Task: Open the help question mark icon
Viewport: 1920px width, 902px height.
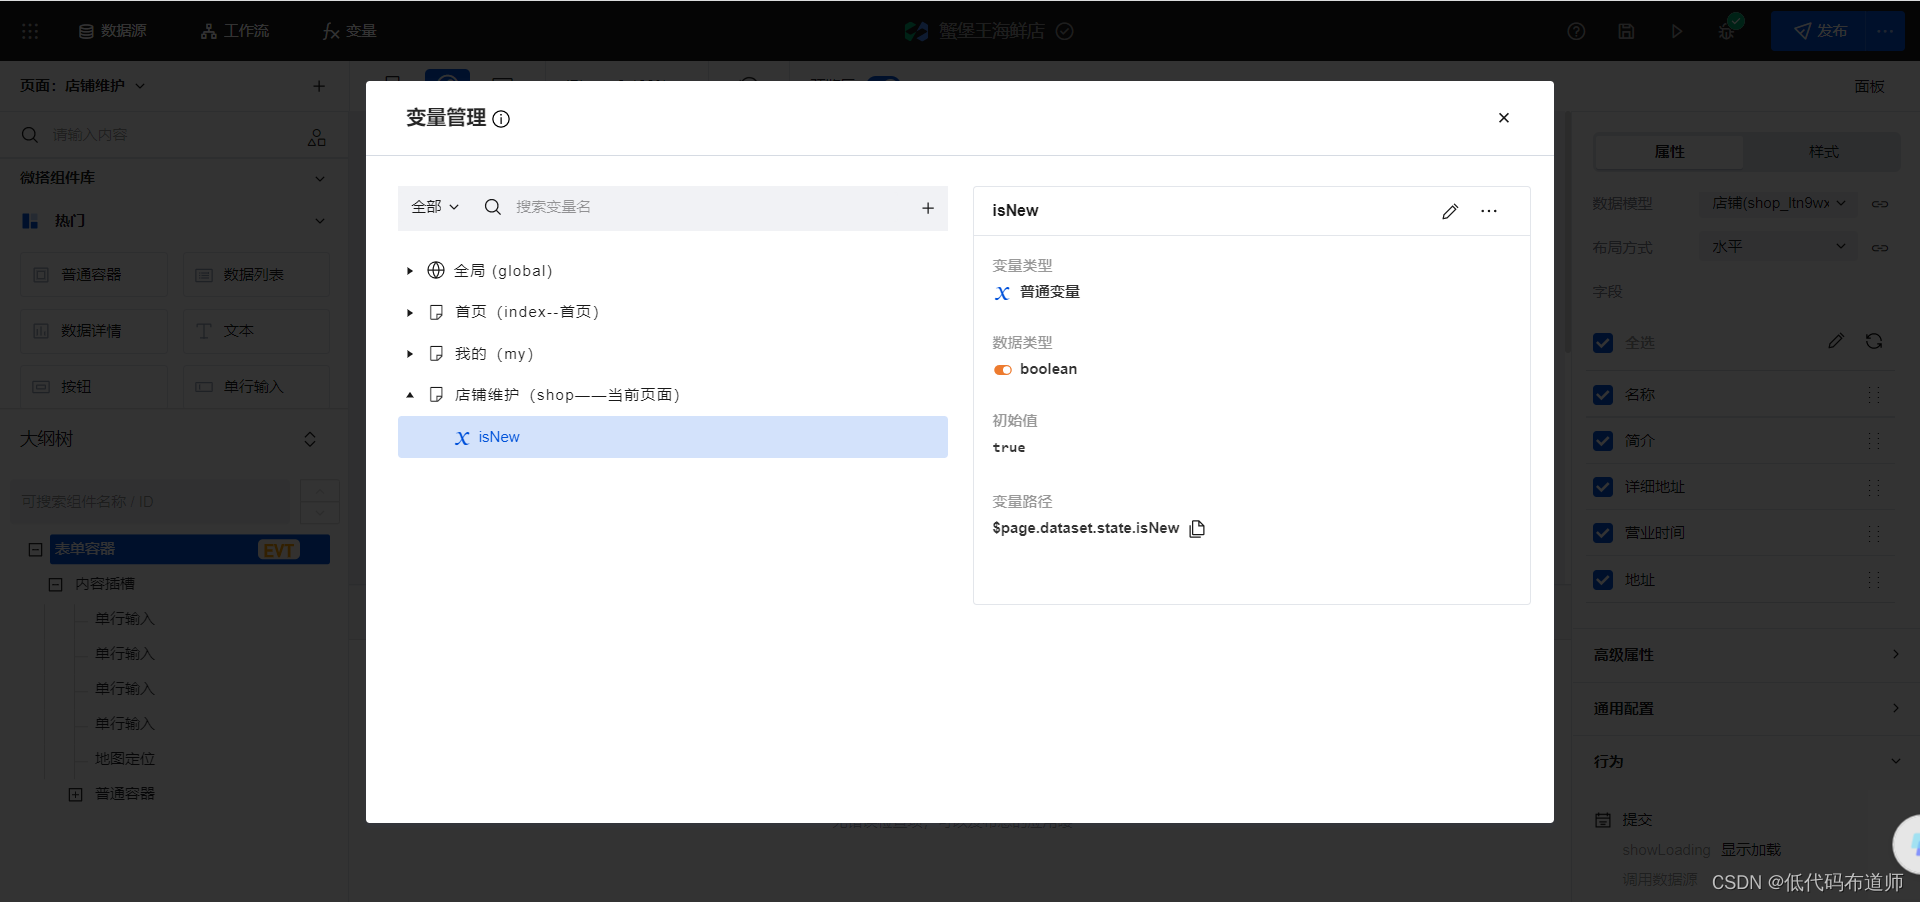Action: (1576, 31)
